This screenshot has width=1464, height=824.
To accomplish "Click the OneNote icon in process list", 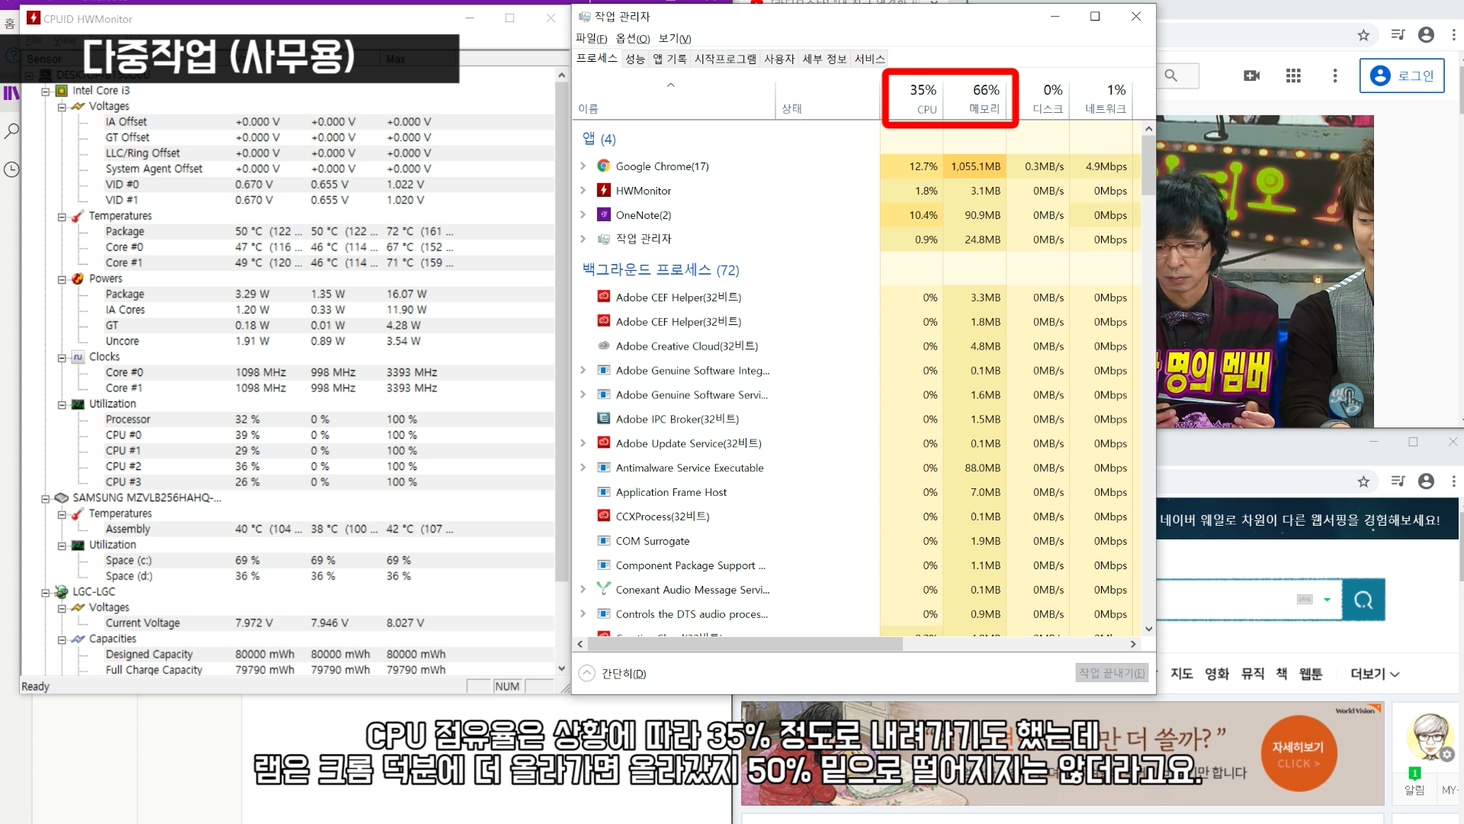I will [604, 215].
